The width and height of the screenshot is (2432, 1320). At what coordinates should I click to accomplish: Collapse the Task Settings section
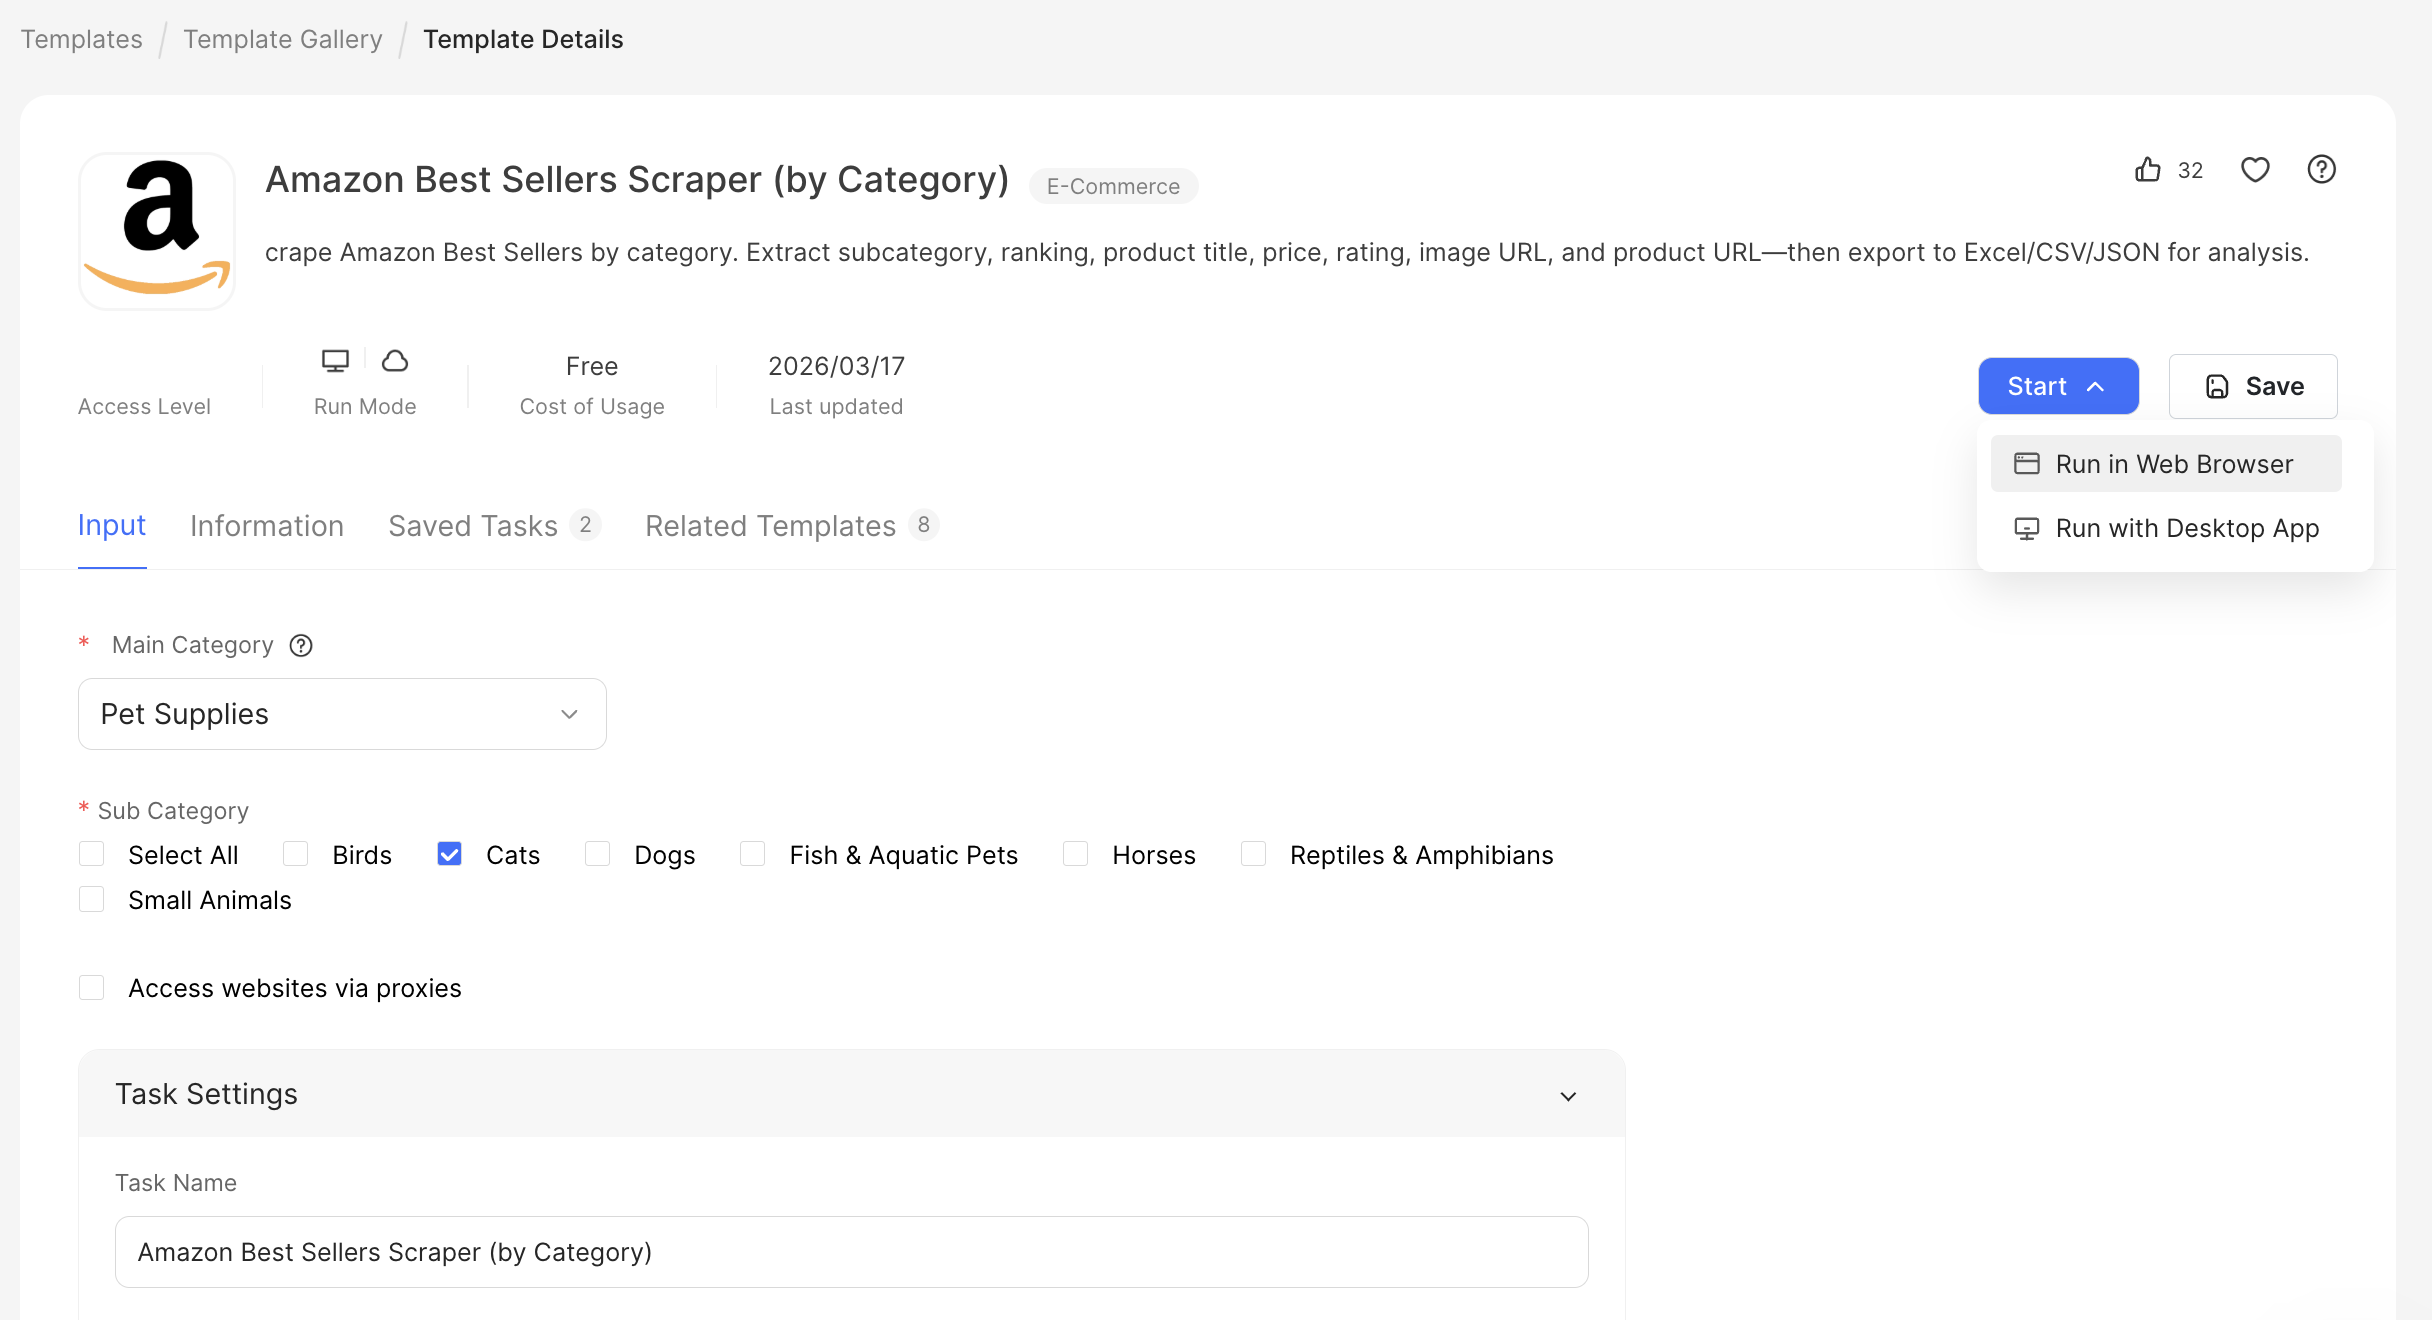[1568, 1096]
